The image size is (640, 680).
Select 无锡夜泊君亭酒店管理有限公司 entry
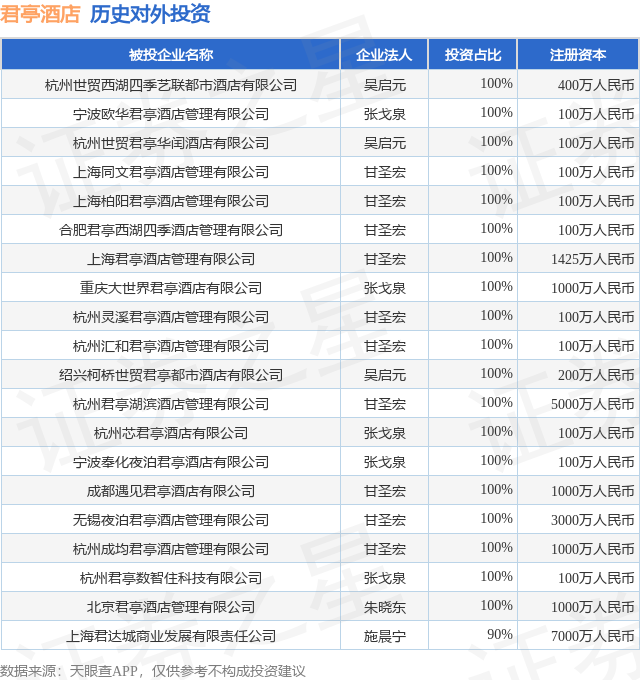point(171,520)
